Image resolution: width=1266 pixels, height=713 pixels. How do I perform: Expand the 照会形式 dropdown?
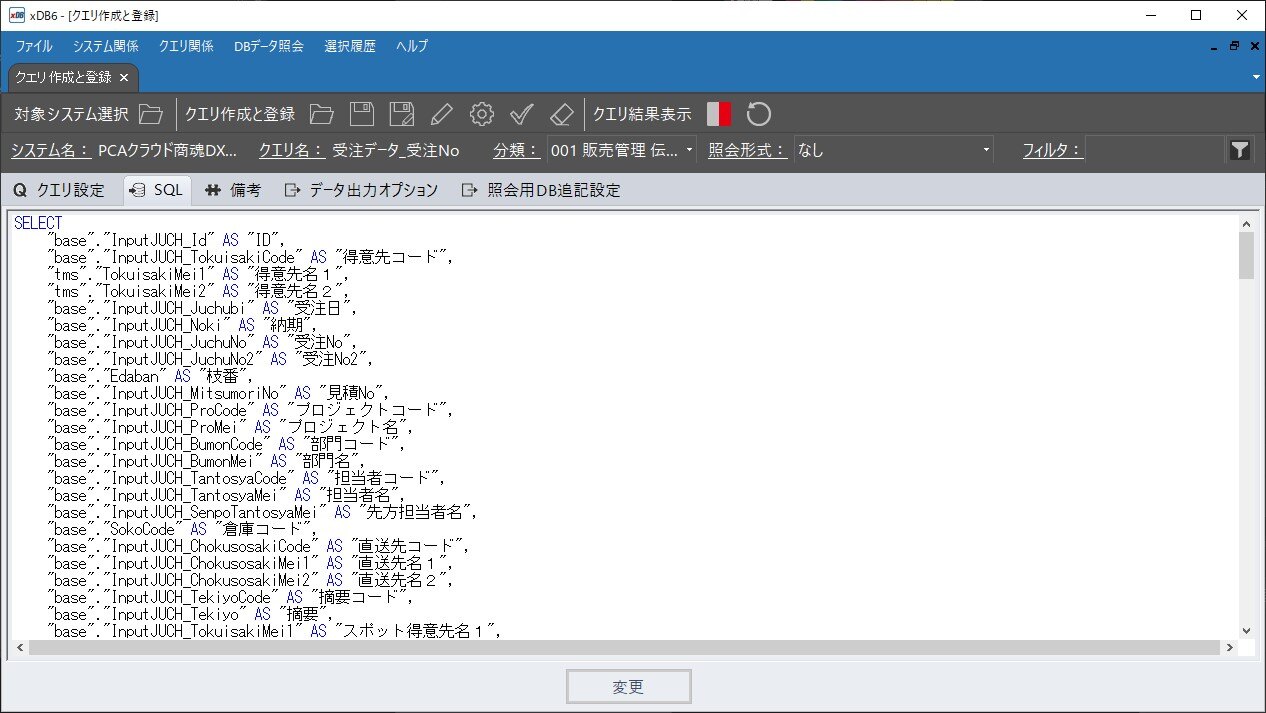(986, 150)
